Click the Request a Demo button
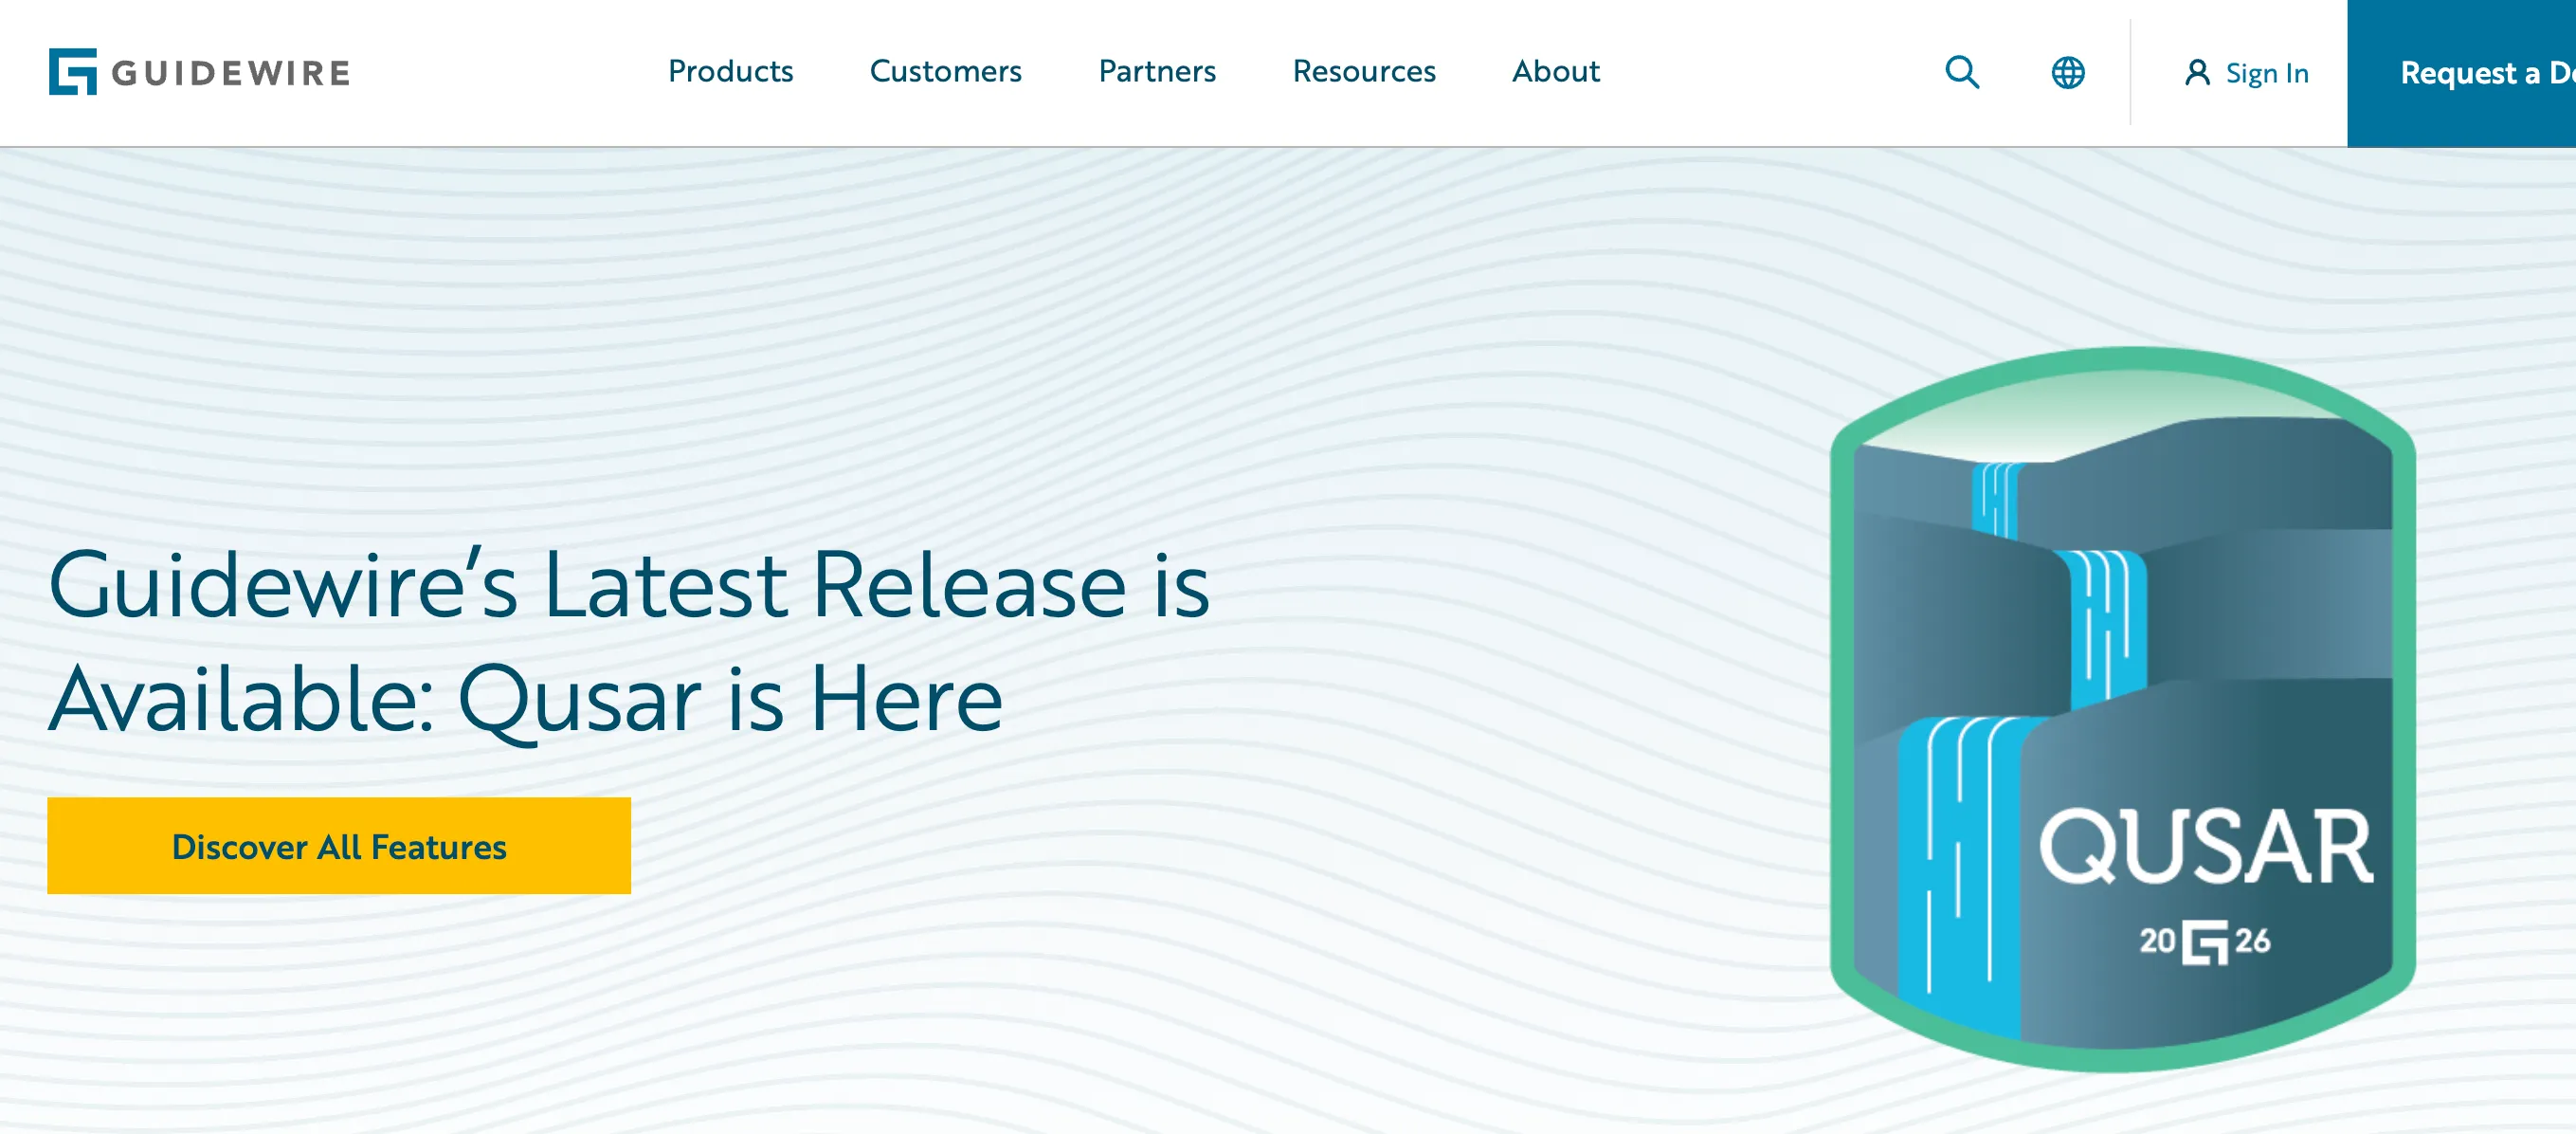 2462,73
